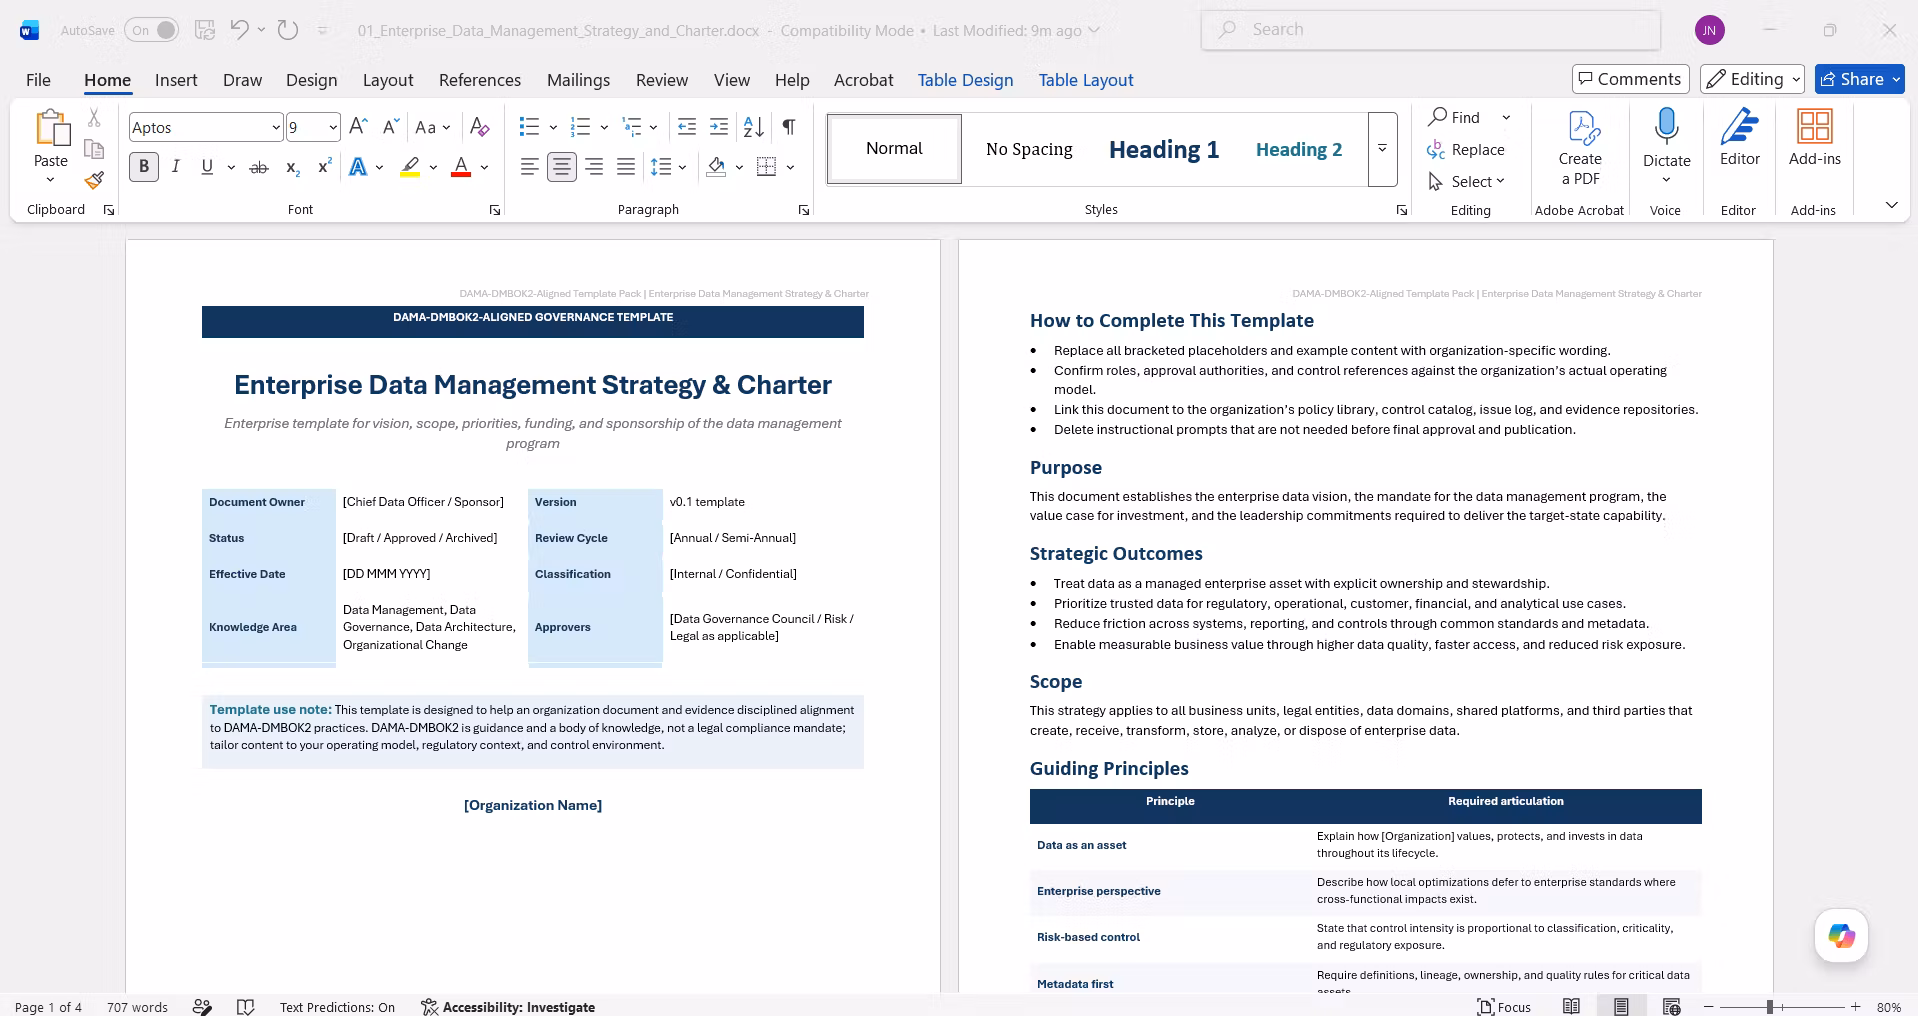The width and height of the screenshot is (1918, 1016).
Task: Apply the No Spacing style
Action: [1029, 149]
